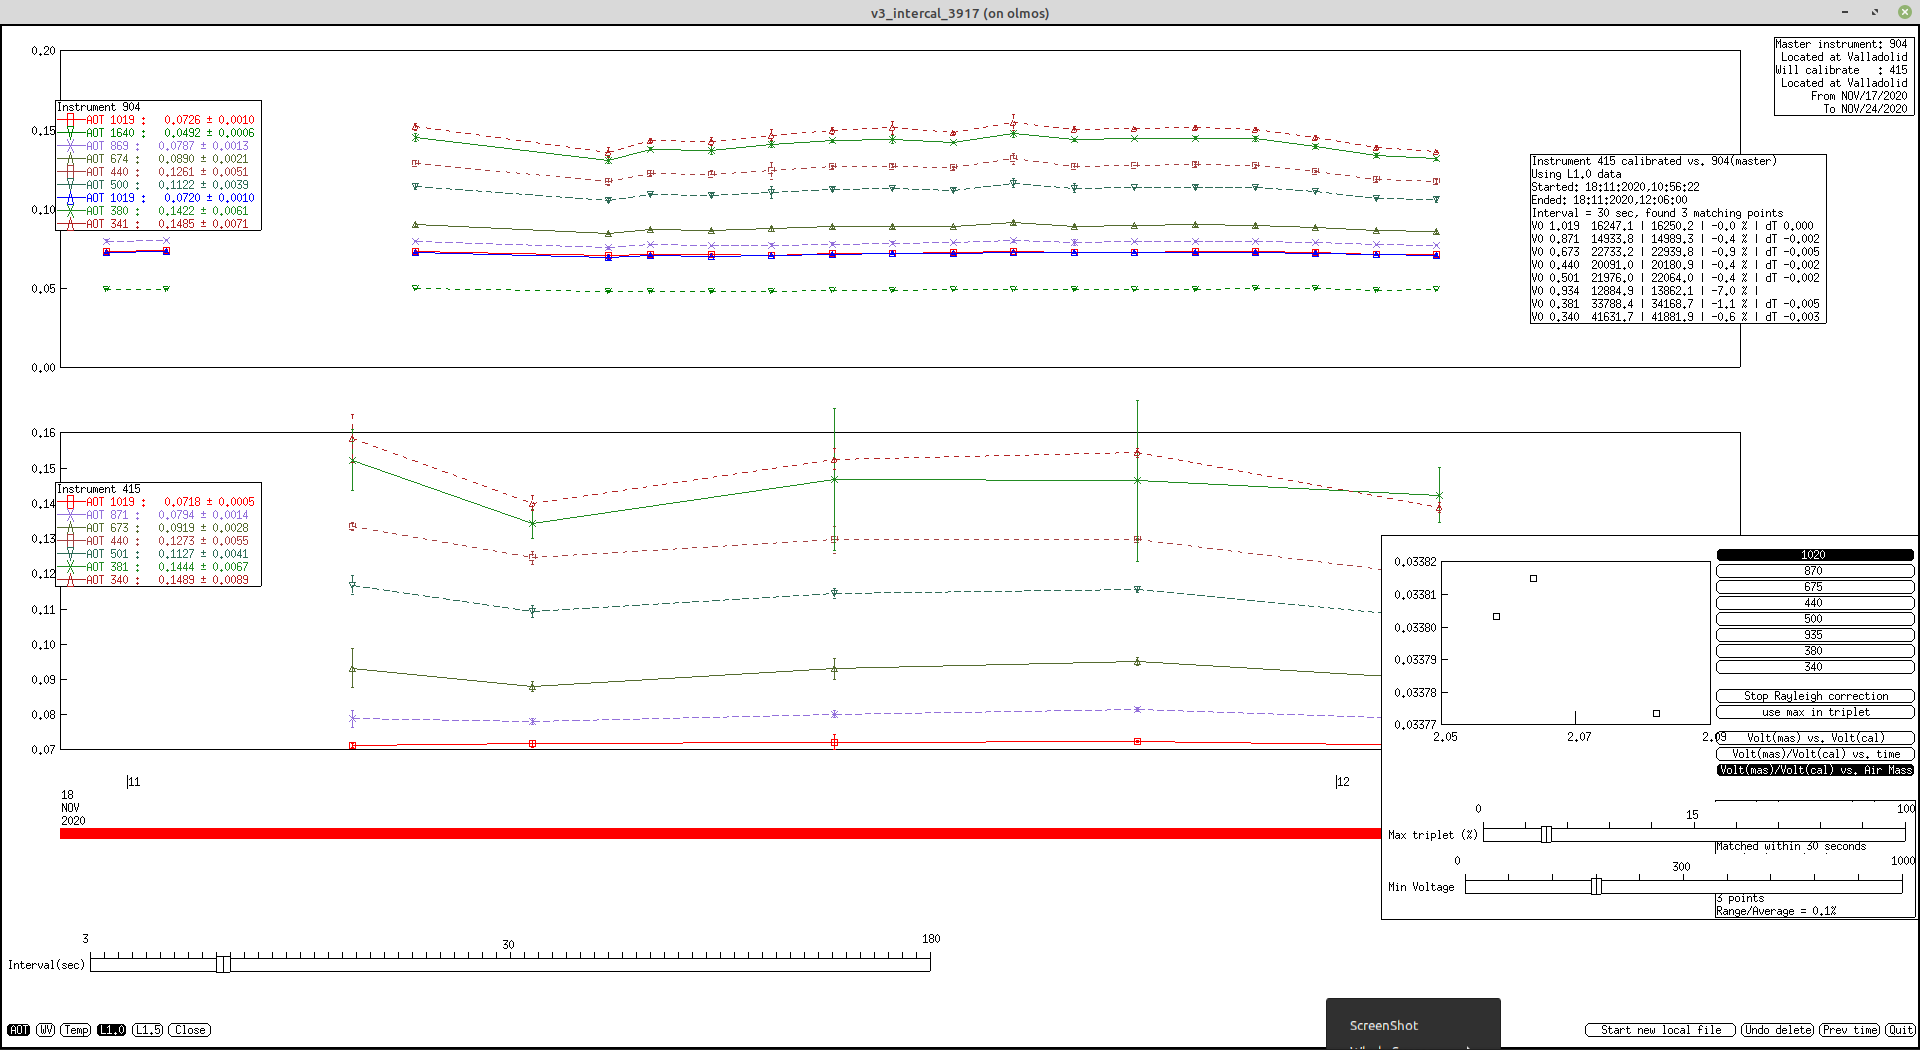Click legend entry AOT 1640 for instrument 904
The image size is (1920, 1050).
(157, 133)
